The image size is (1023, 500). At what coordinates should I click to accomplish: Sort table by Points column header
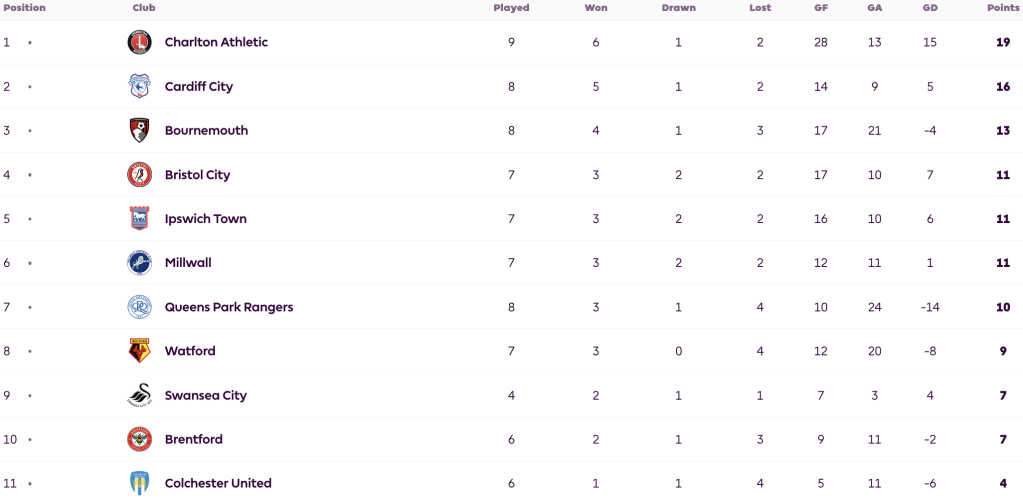pyautogui.click(x=1003, y=8)
